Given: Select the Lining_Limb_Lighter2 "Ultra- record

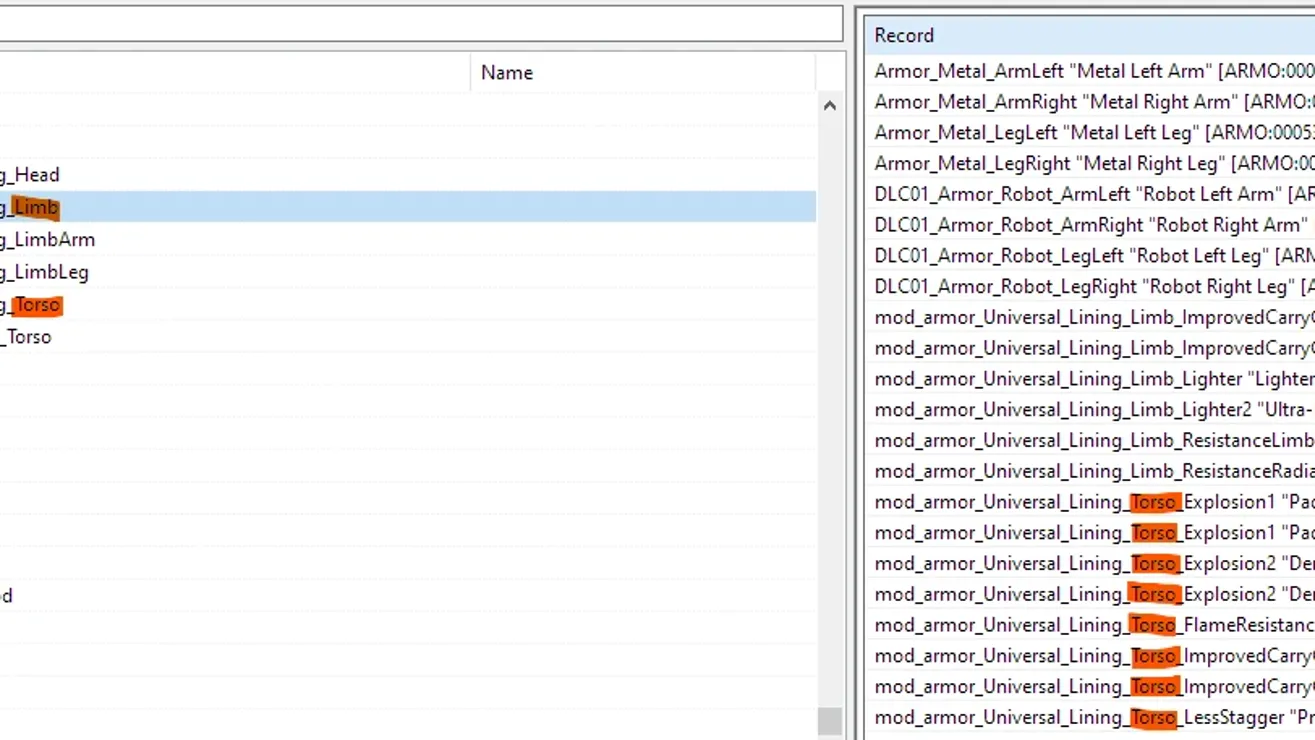Looking at the screenshot, I should (x=1090, y=410).
